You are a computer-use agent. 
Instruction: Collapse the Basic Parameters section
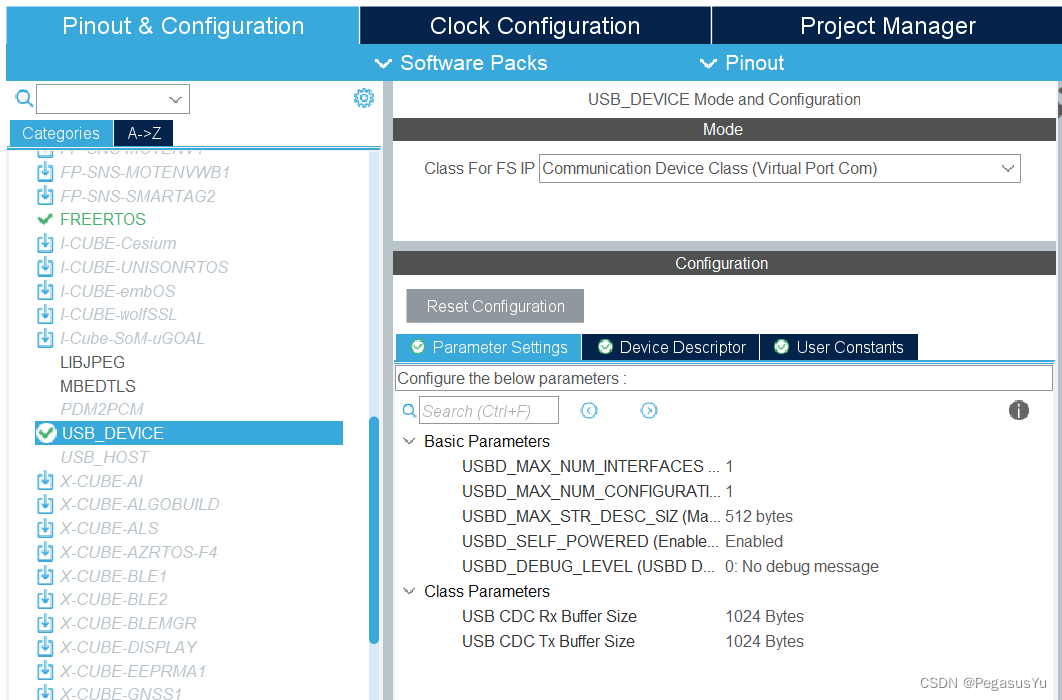click(x=409, y=441)
